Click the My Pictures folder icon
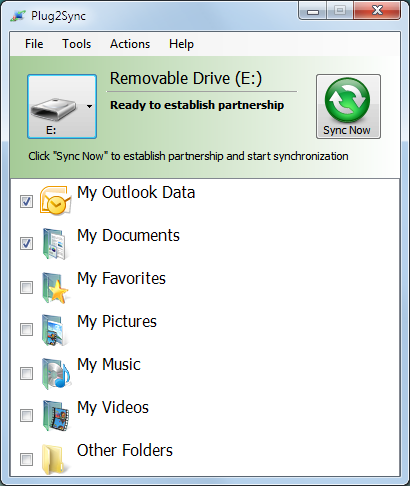The width and height of the screenshot is (410, 486). pos(55,330)
